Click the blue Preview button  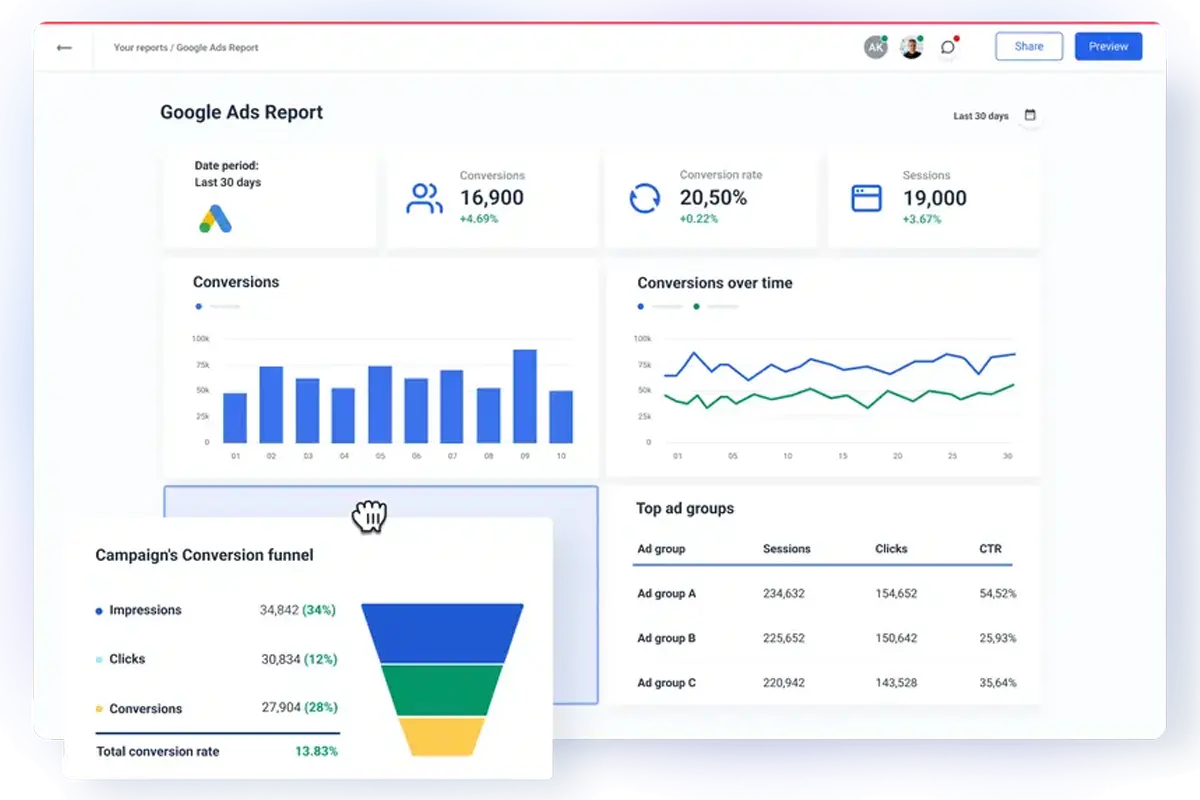1108,46
